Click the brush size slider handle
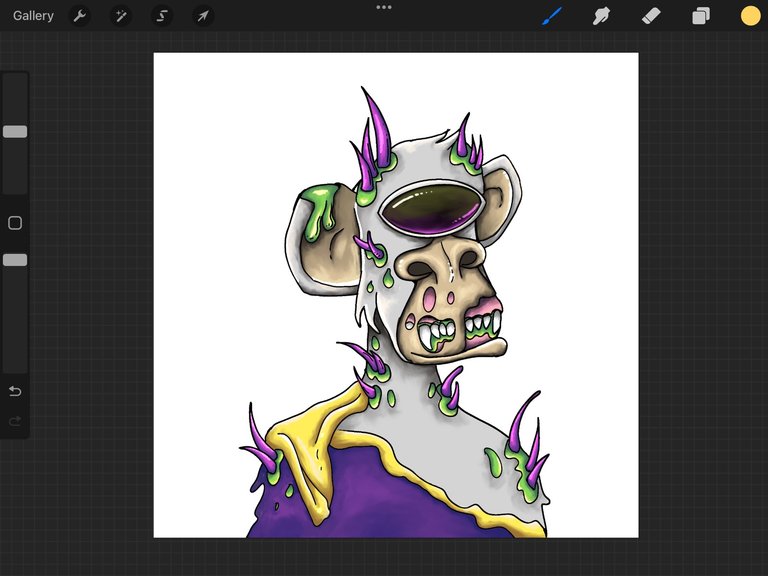Viewport: 768px width, 576px height. click(x=15, y=131)
